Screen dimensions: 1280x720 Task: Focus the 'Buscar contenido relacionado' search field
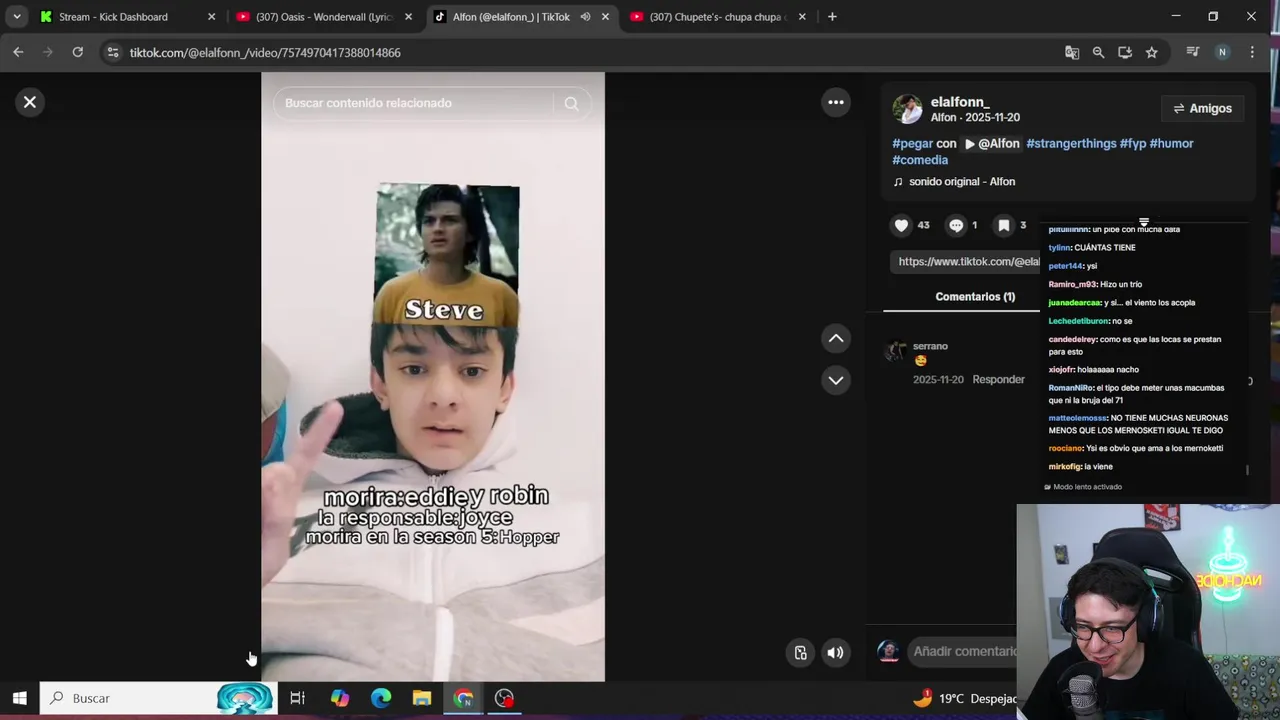(414, 103)
